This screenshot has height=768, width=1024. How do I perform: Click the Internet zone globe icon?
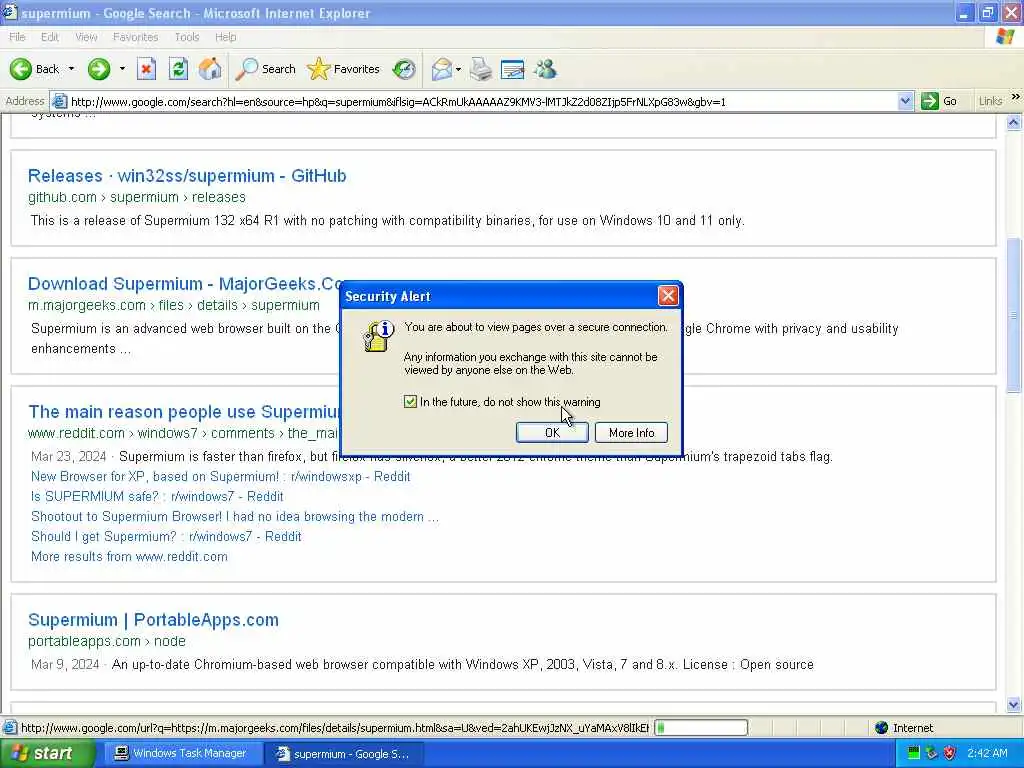(x=882, y=728)
